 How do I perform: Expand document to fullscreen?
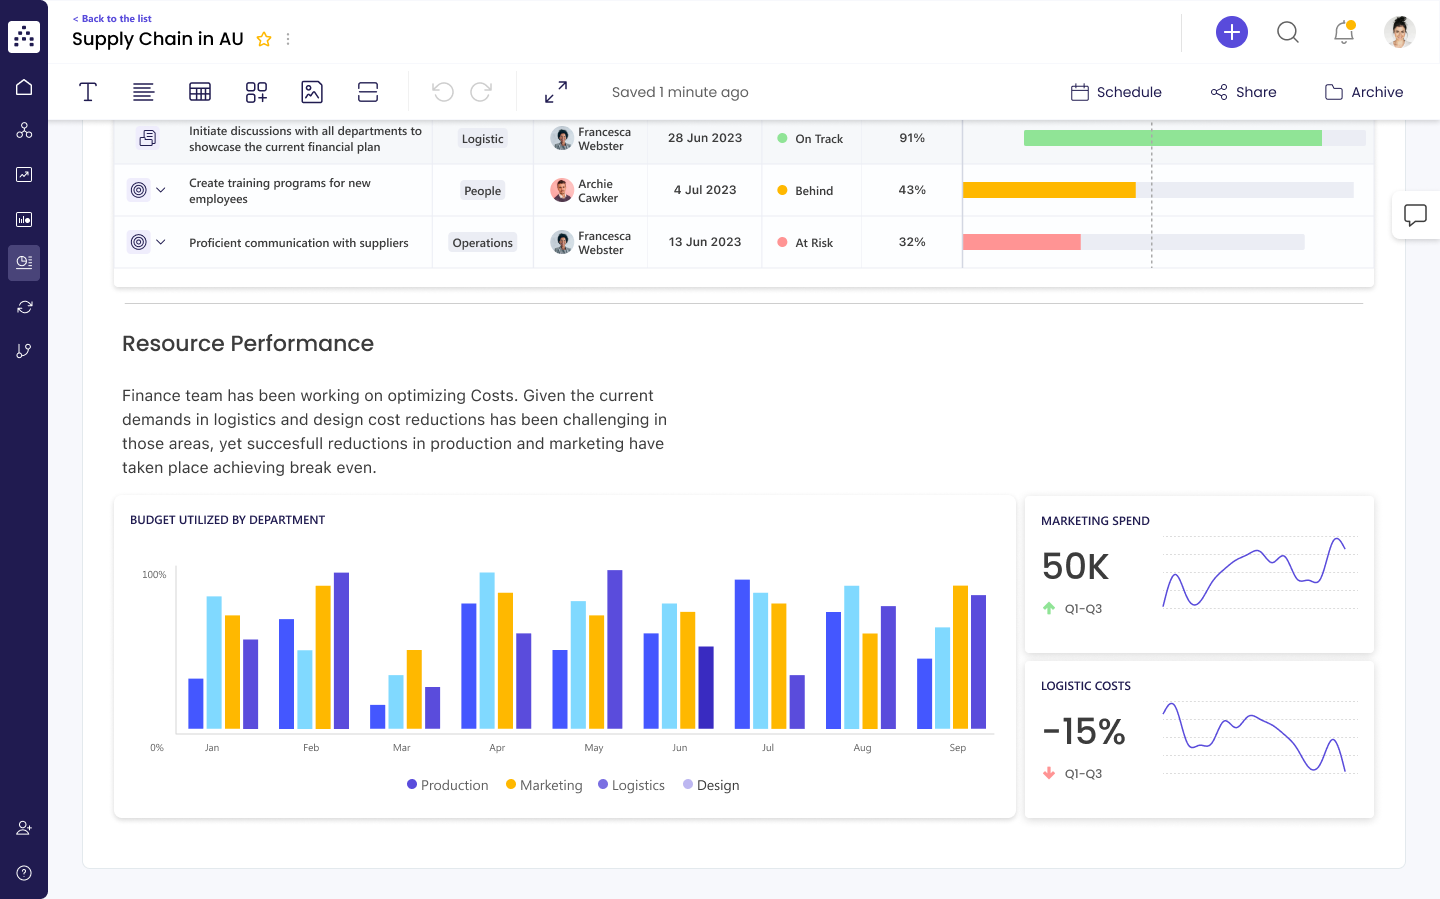[556, 92]
